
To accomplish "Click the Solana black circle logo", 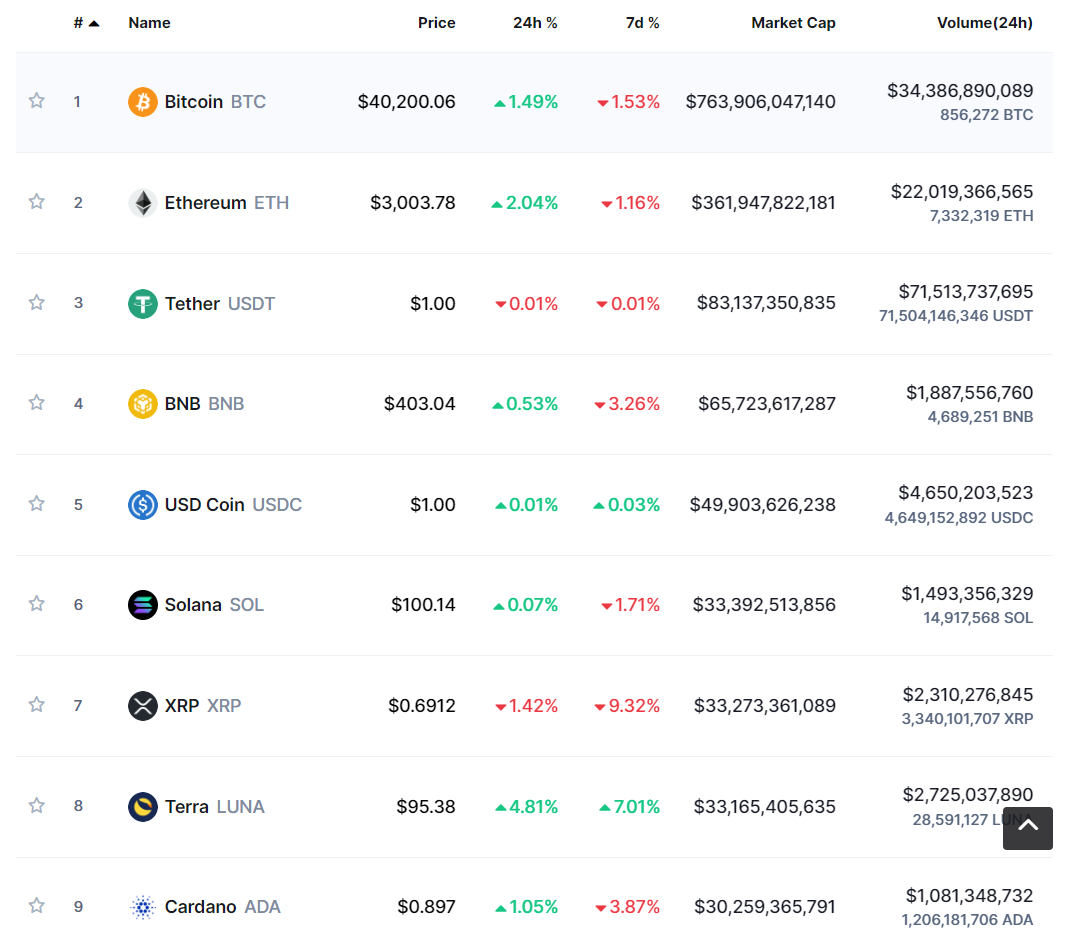I will 143,605.
